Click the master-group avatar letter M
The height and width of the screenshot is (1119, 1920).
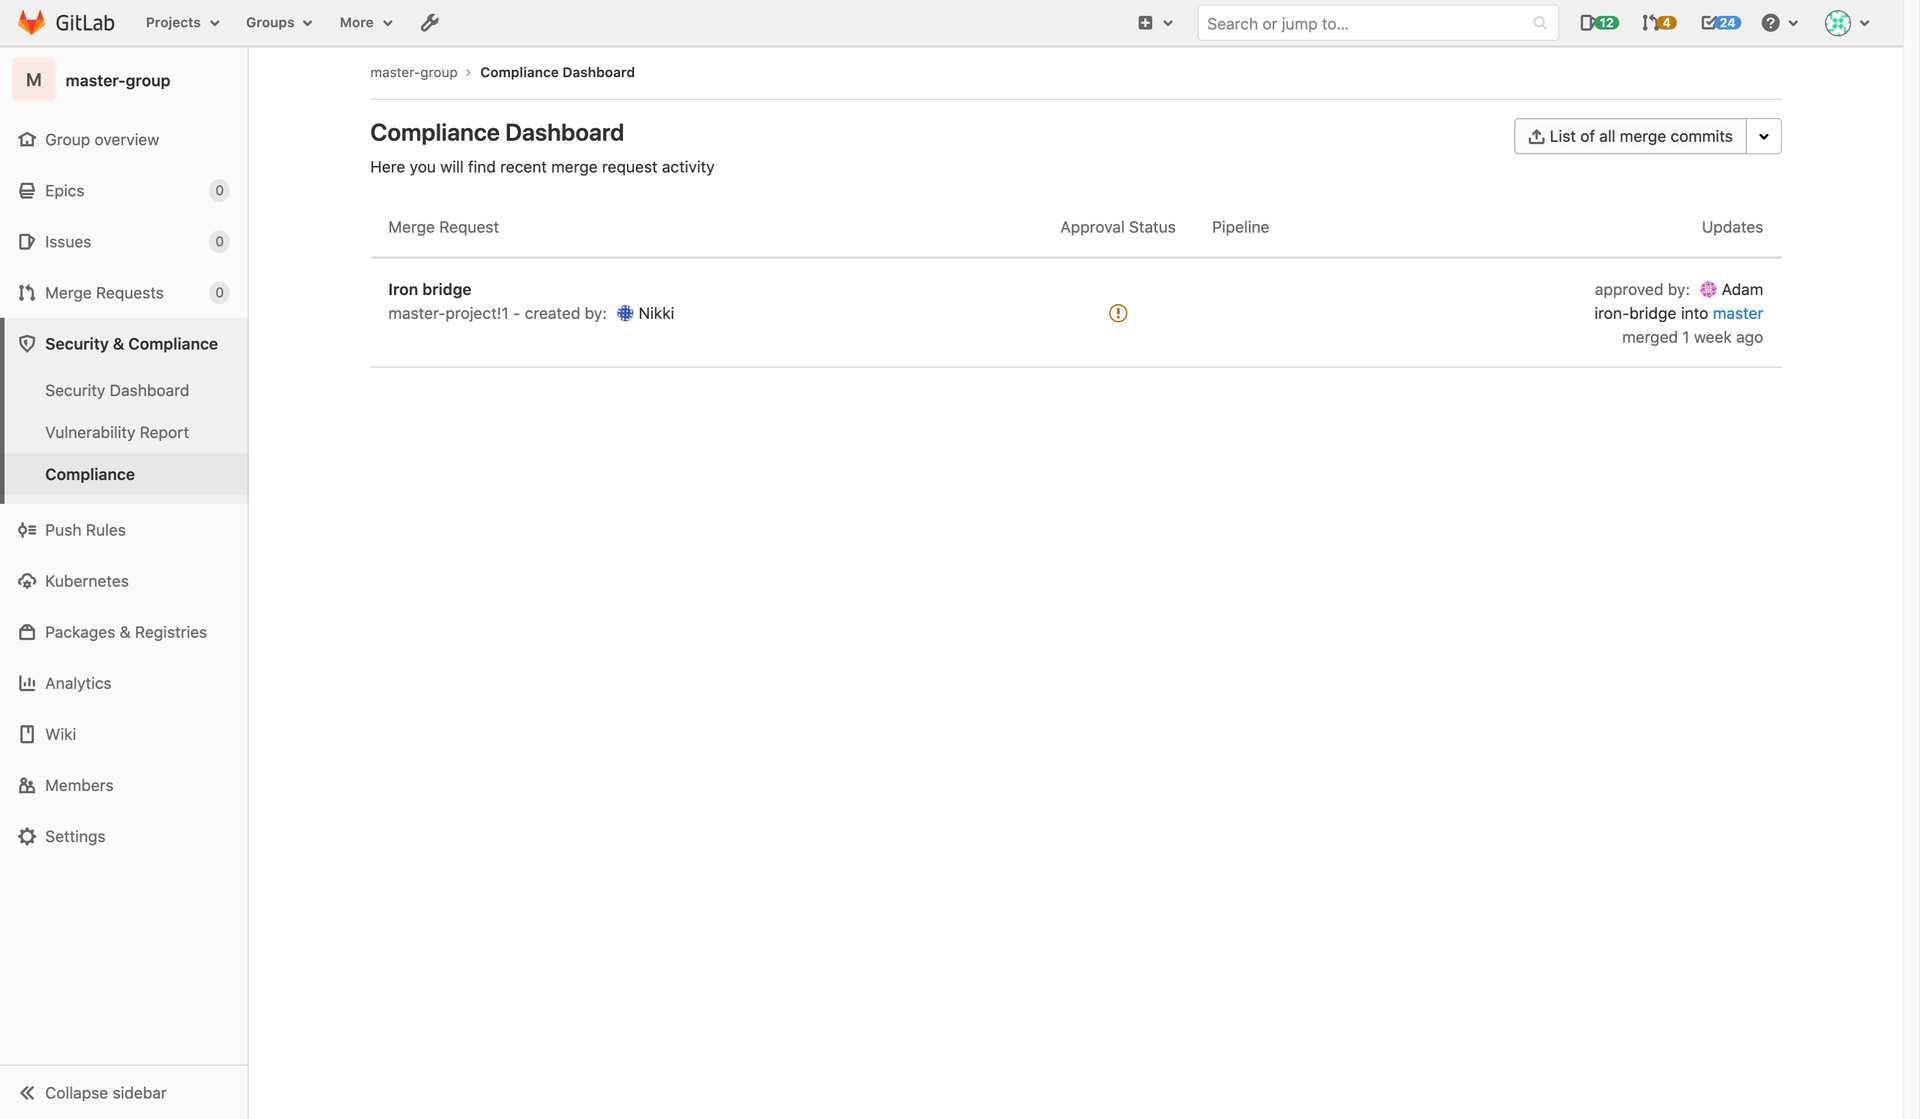click(34, 80)
